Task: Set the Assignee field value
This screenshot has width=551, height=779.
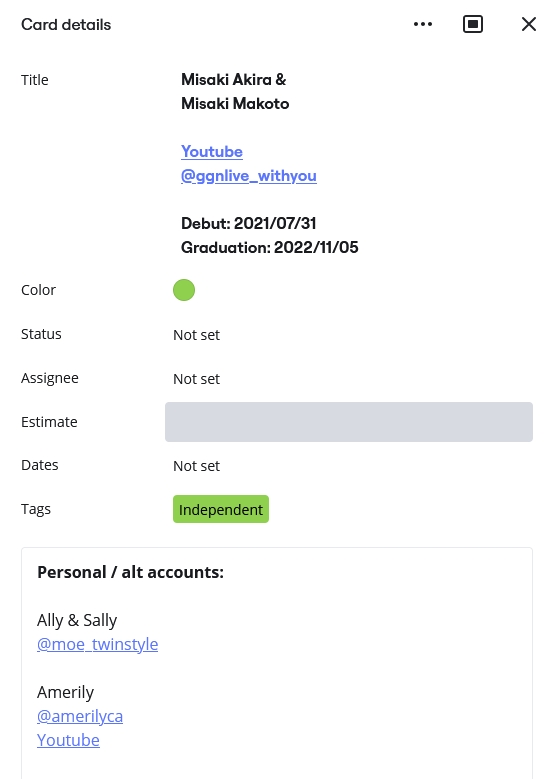Action: [196, 379]
